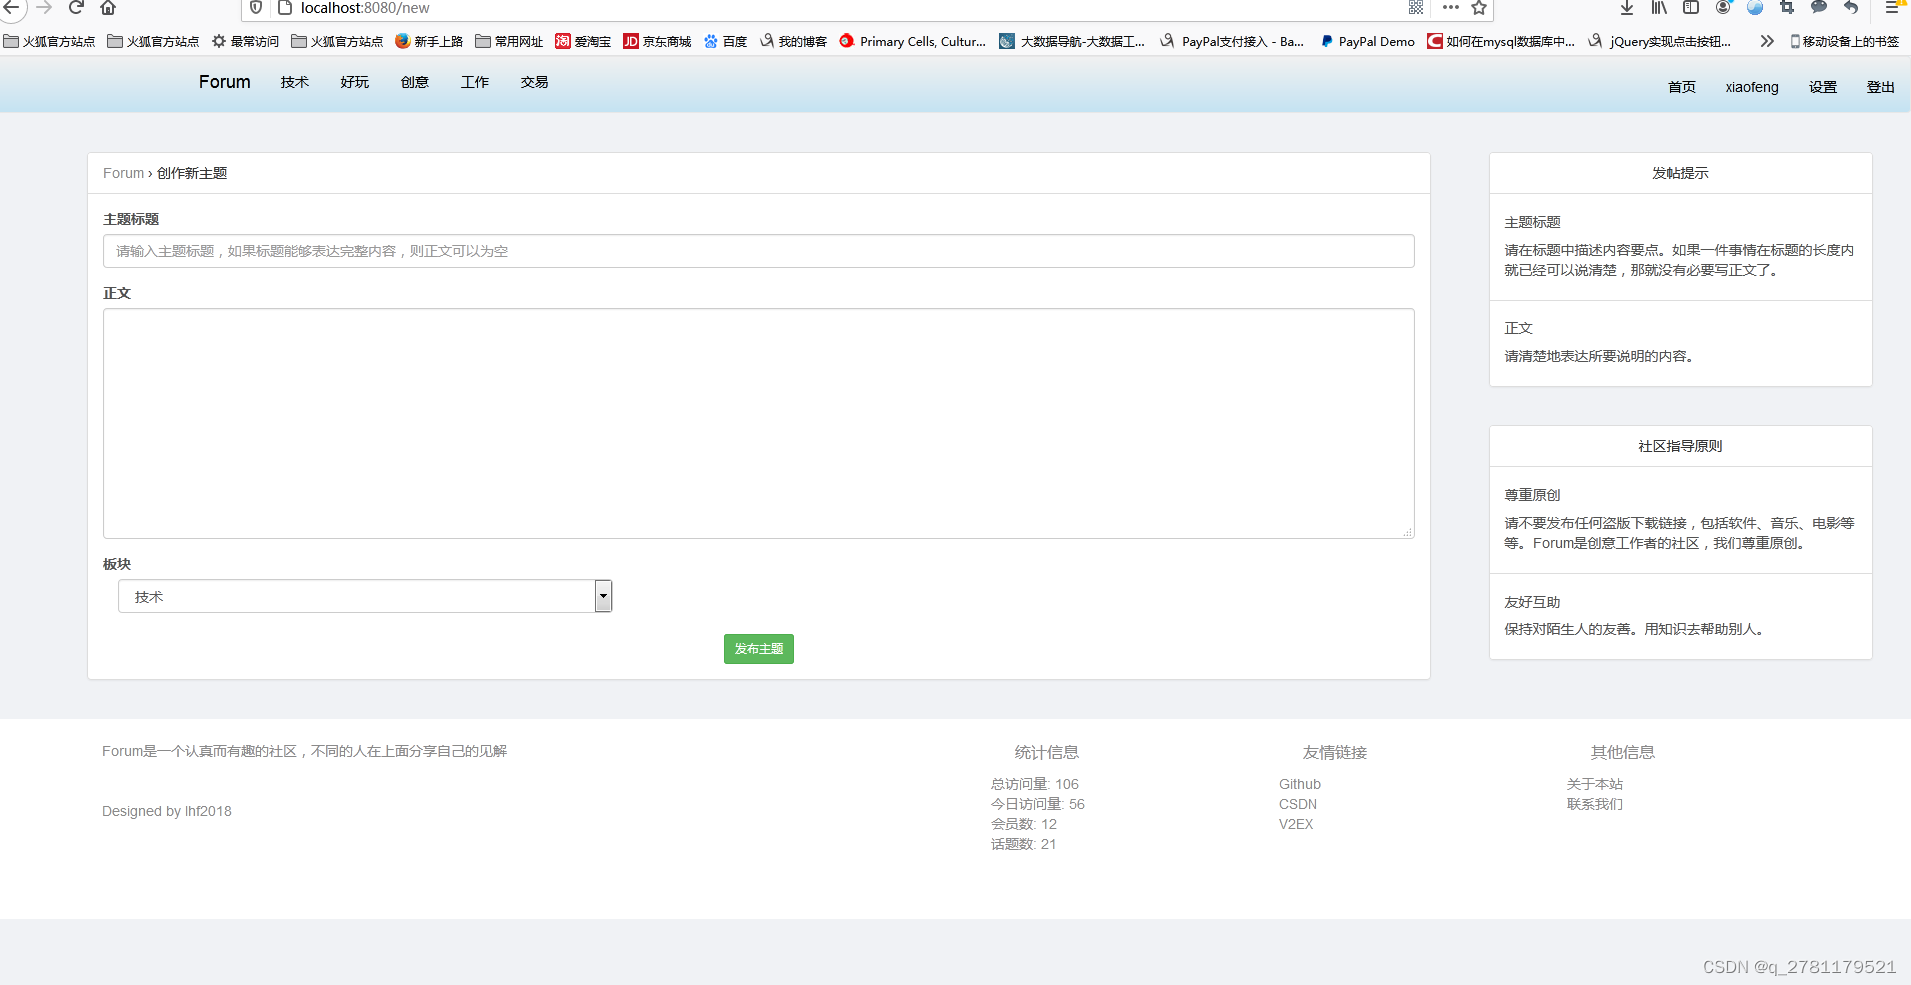Open the 联系我们 link
1911x985 pixels.
[1595, 804]
